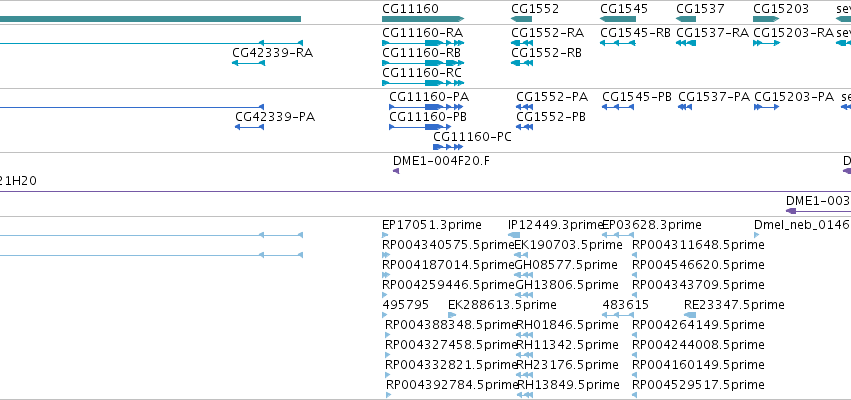Select RH11342.5prime feature
851x400 pixels.
coord(568,346)
